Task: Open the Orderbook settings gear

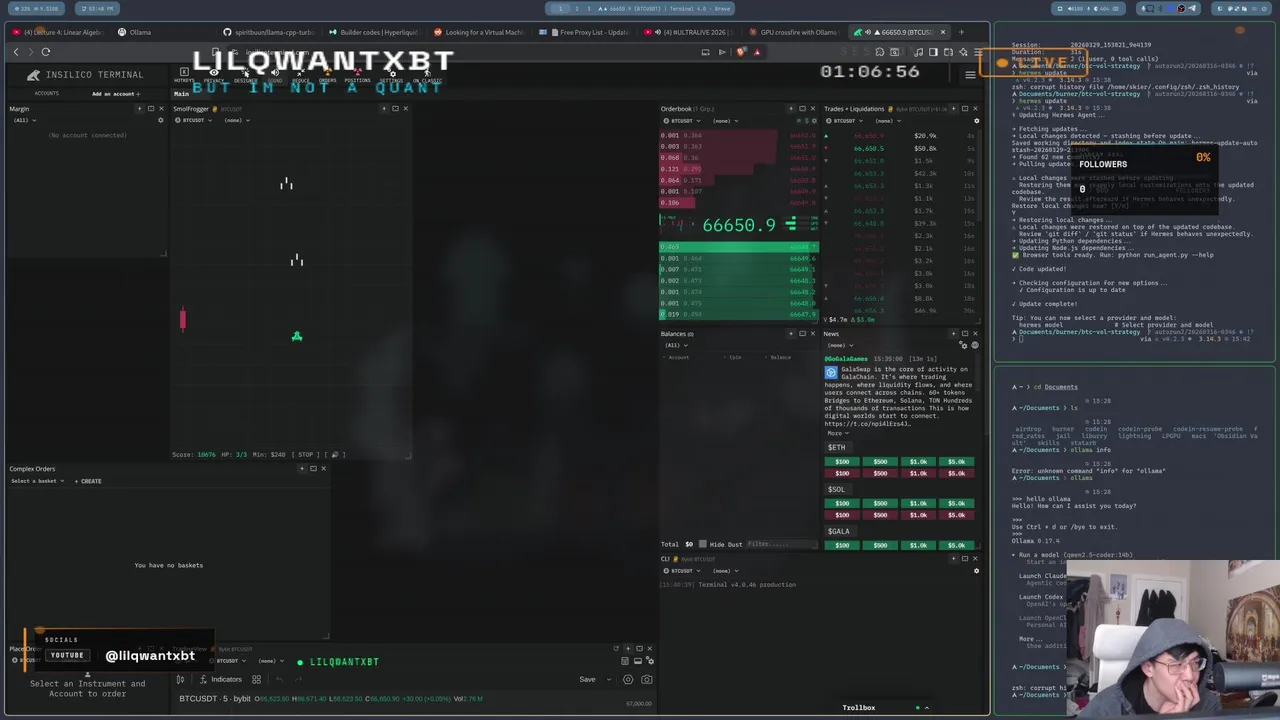Action: click(x=814, y=121)
